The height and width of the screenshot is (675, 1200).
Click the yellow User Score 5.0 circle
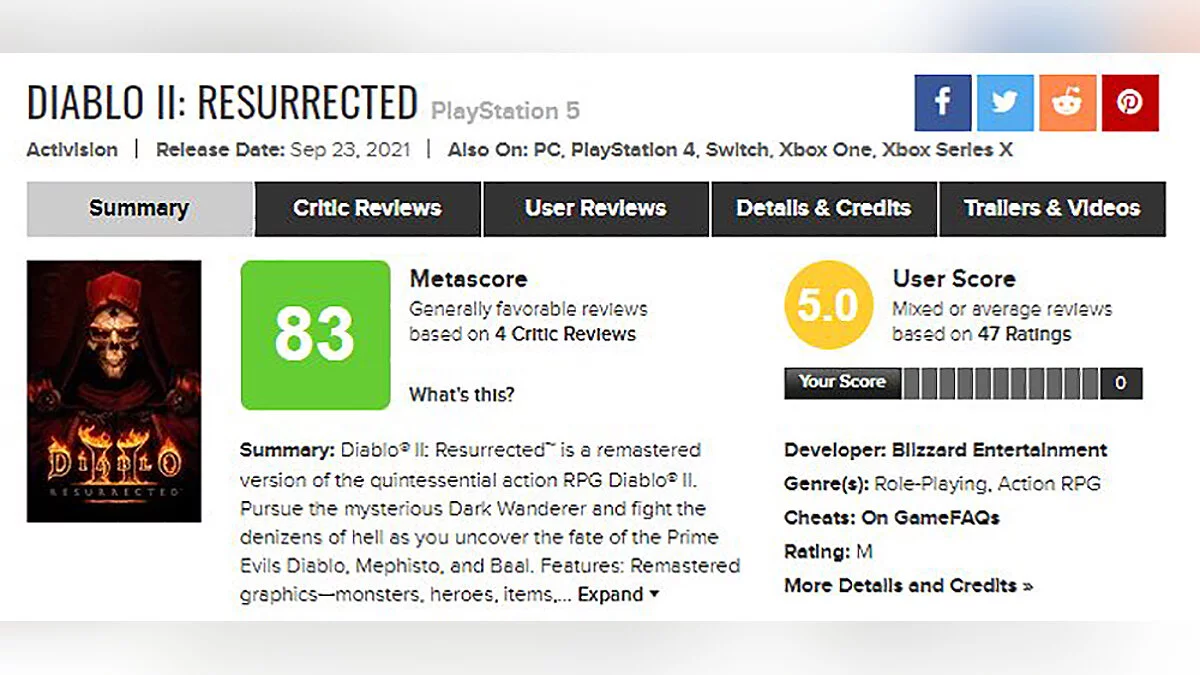click(828, 305)
